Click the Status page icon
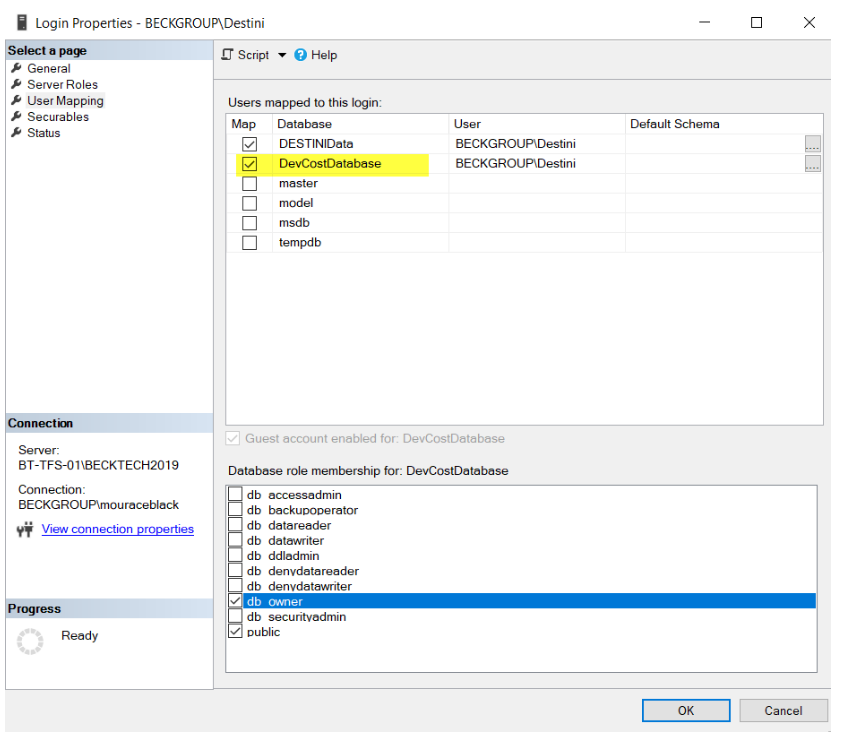The width and height of the screenshot is (847, 735). tap(18, 132)
